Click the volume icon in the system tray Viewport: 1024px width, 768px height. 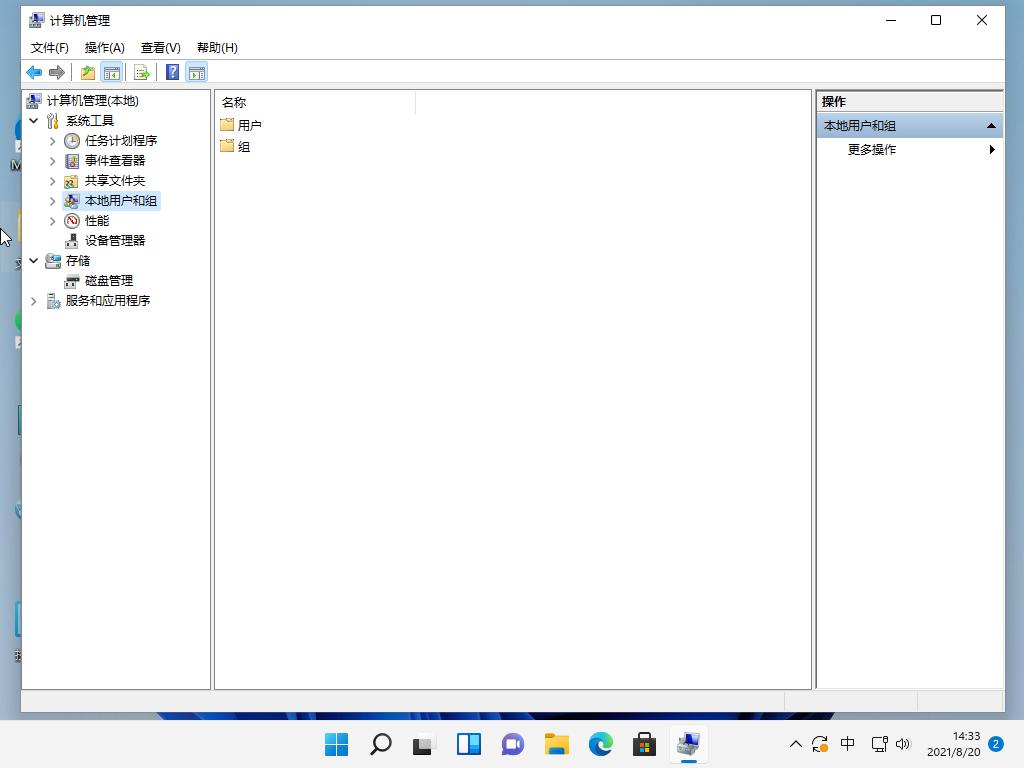[903, 744]
